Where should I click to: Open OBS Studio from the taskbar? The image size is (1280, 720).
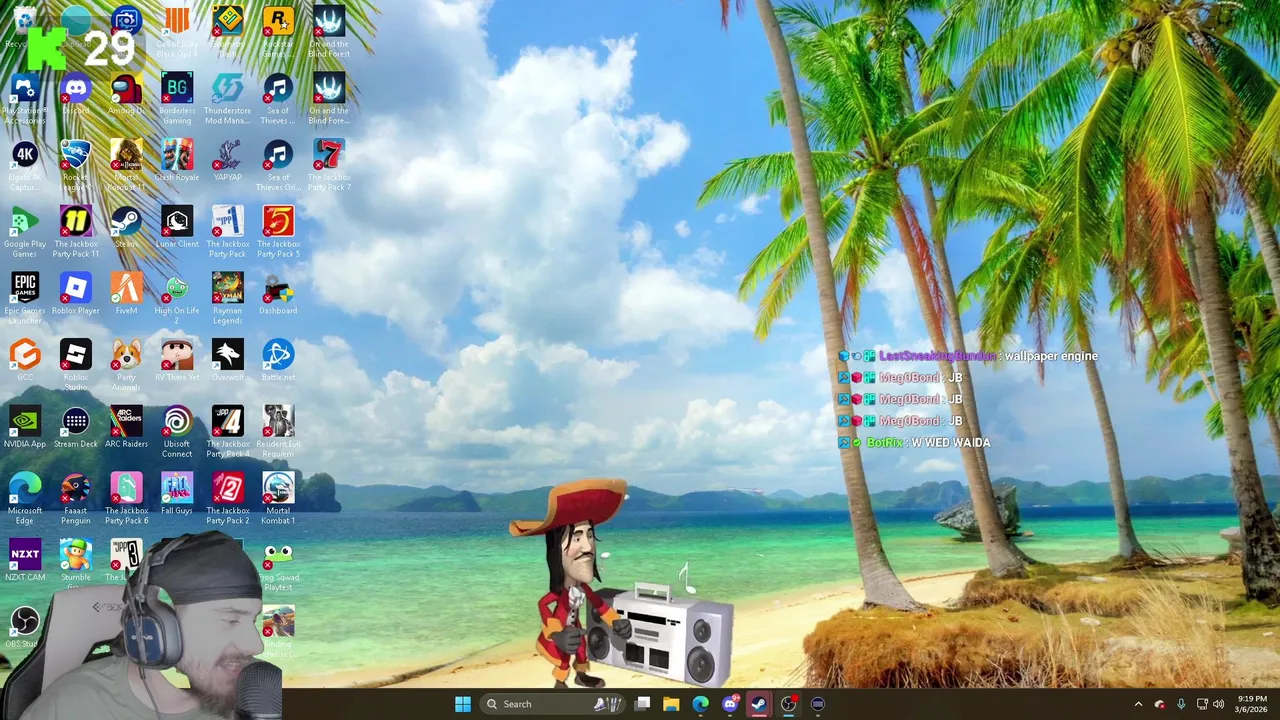pyautogui.click(x=788, y=704)
